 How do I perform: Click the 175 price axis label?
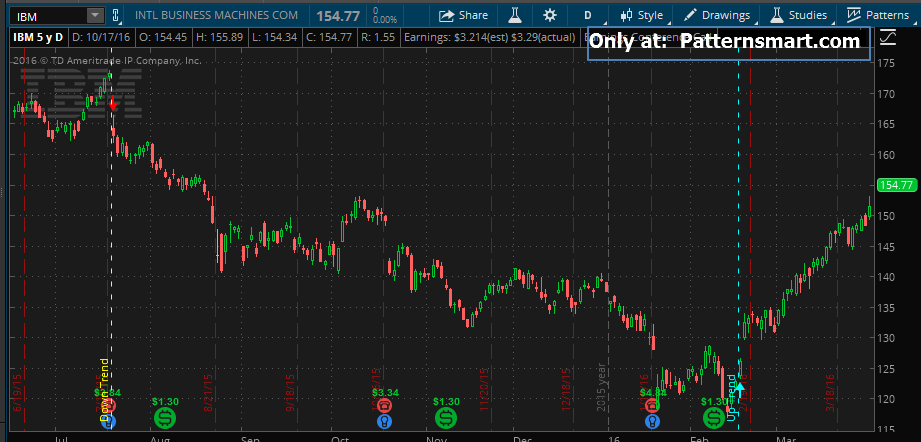pyautogui.click(x=886, y=63)
